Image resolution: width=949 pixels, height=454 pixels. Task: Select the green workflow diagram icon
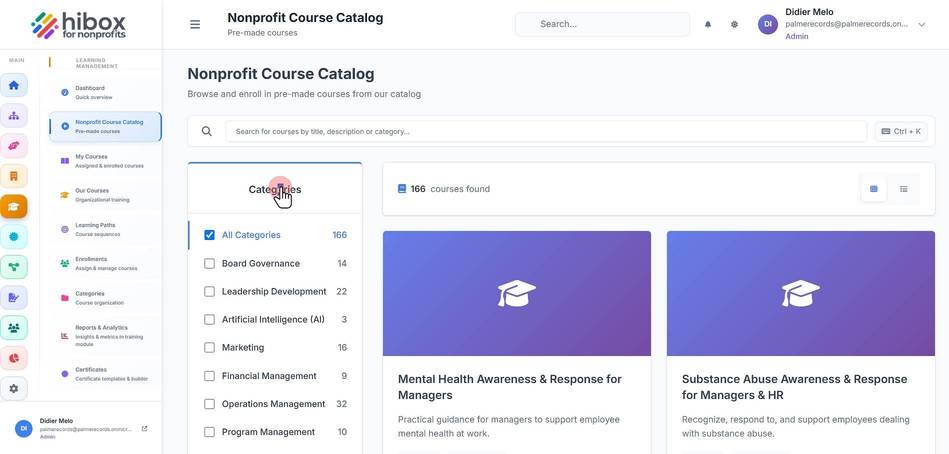[14, 267]
